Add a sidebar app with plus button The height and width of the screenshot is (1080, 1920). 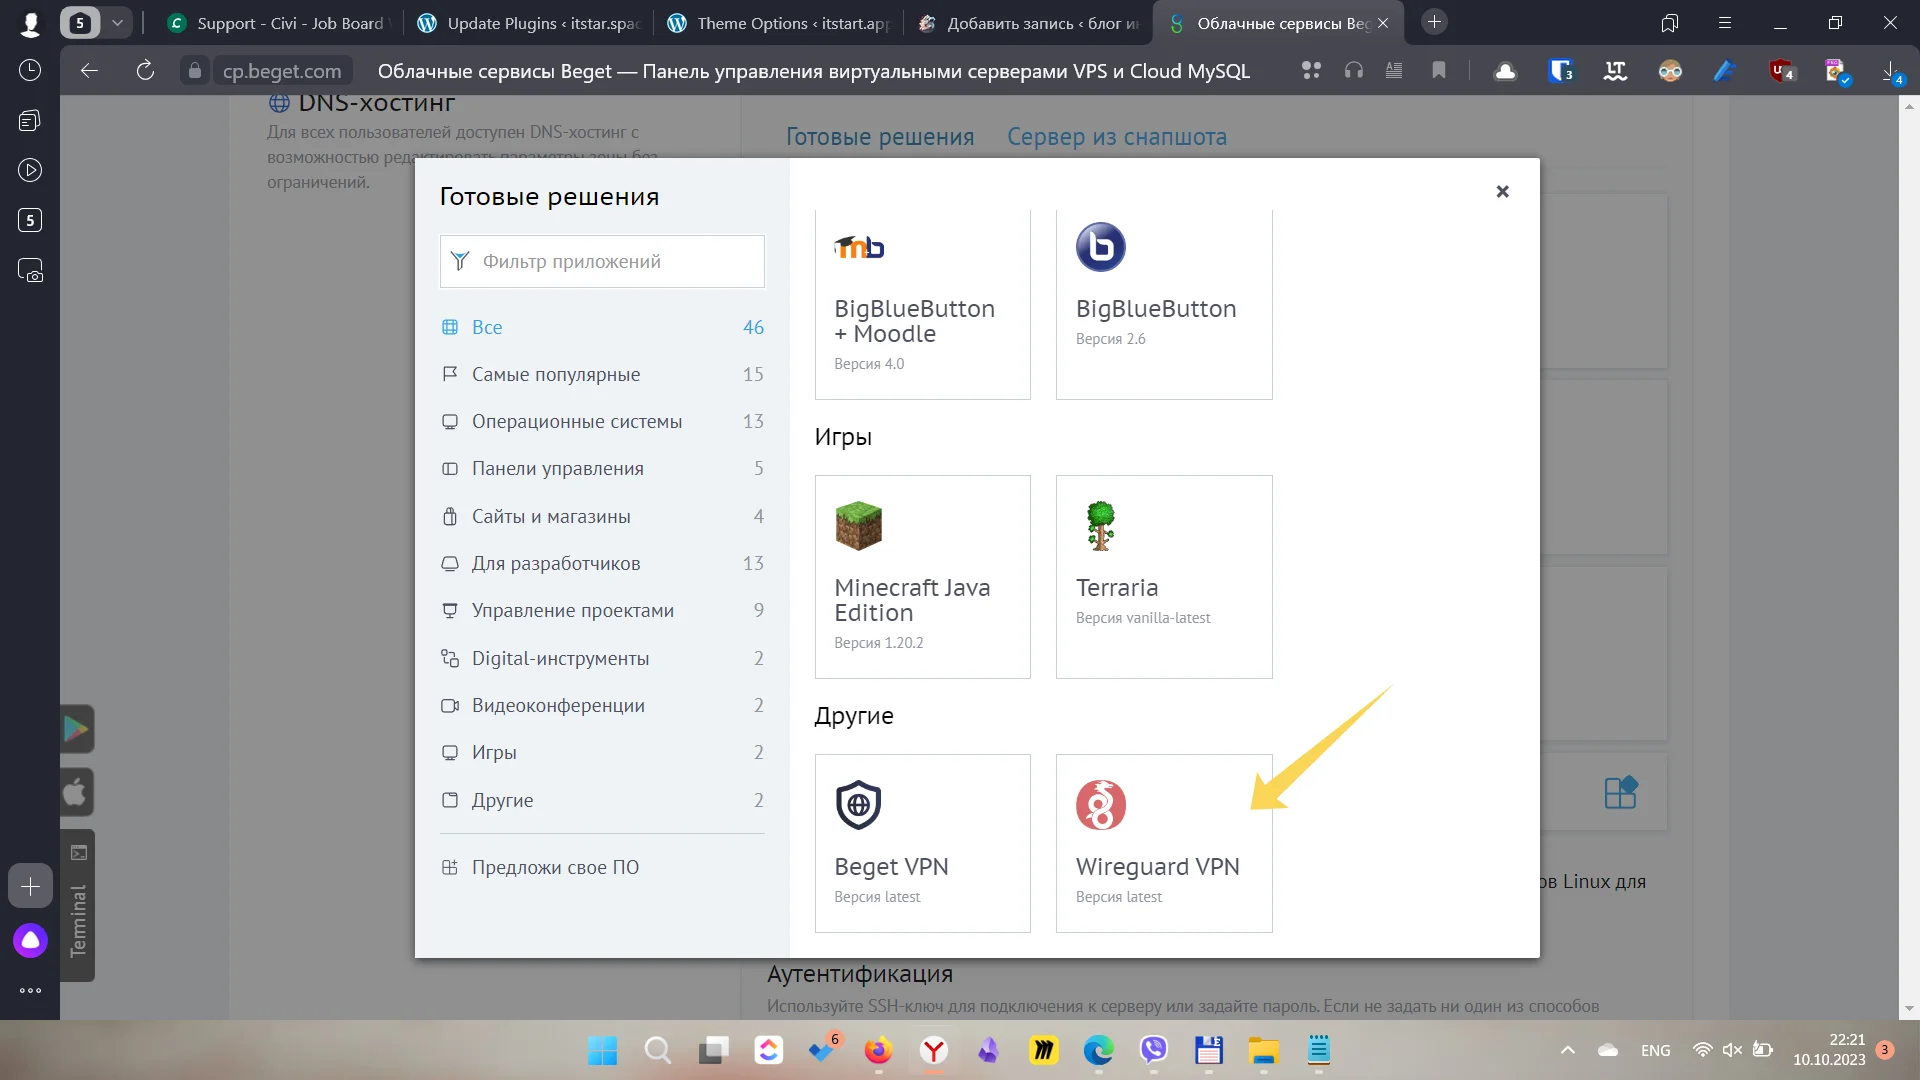coord(30,886)
